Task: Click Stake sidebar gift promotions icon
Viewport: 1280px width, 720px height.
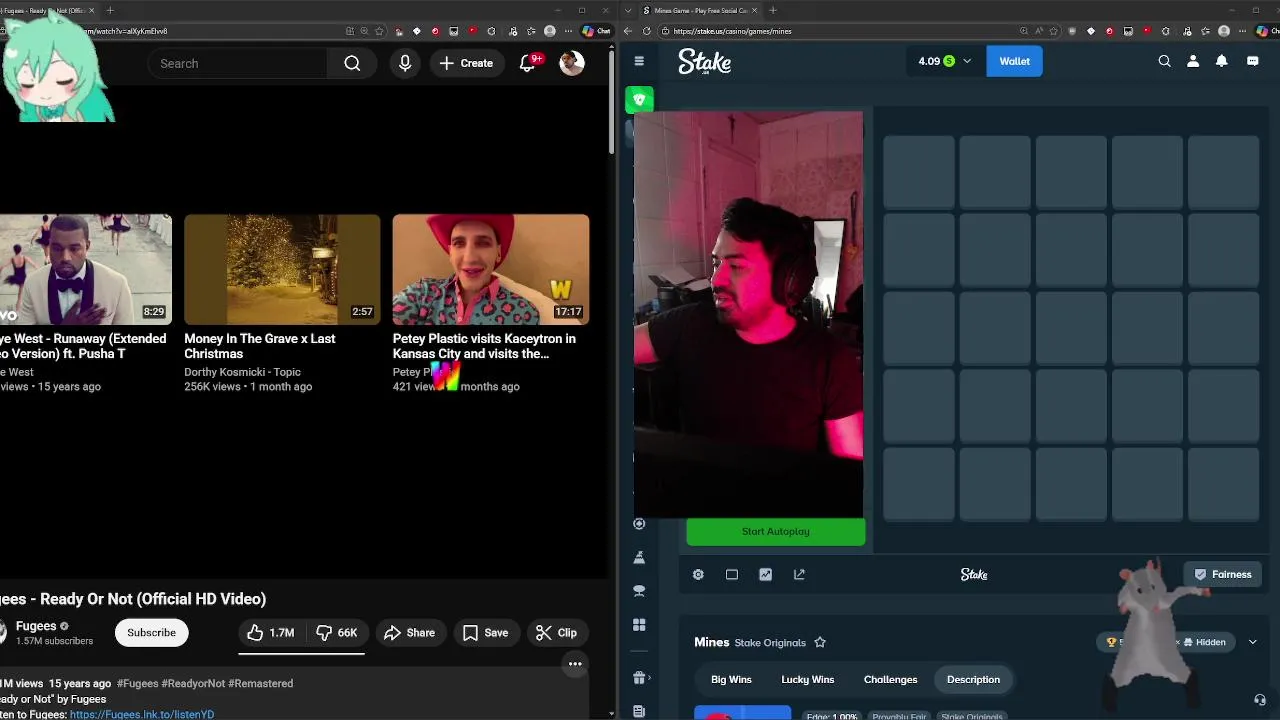Action: click(639, 677)
